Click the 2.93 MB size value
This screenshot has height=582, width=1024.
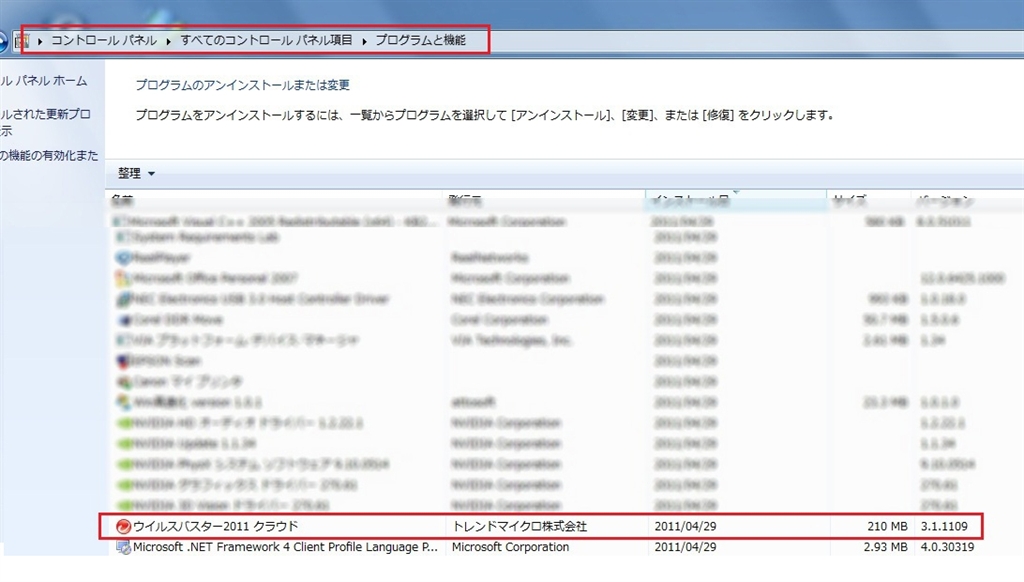coord(886,547)
